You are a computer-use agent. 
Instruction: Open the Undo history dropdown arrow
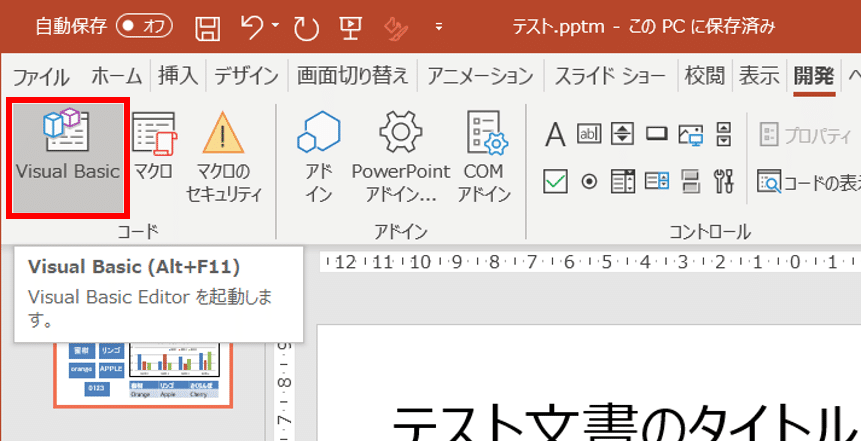[x=275, y=25]
